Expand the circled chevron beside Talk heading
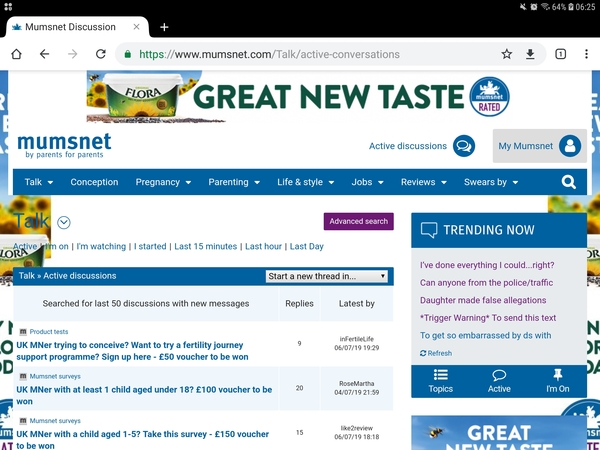This screenshot has width=600, height=450. click(x=64, y=222)
